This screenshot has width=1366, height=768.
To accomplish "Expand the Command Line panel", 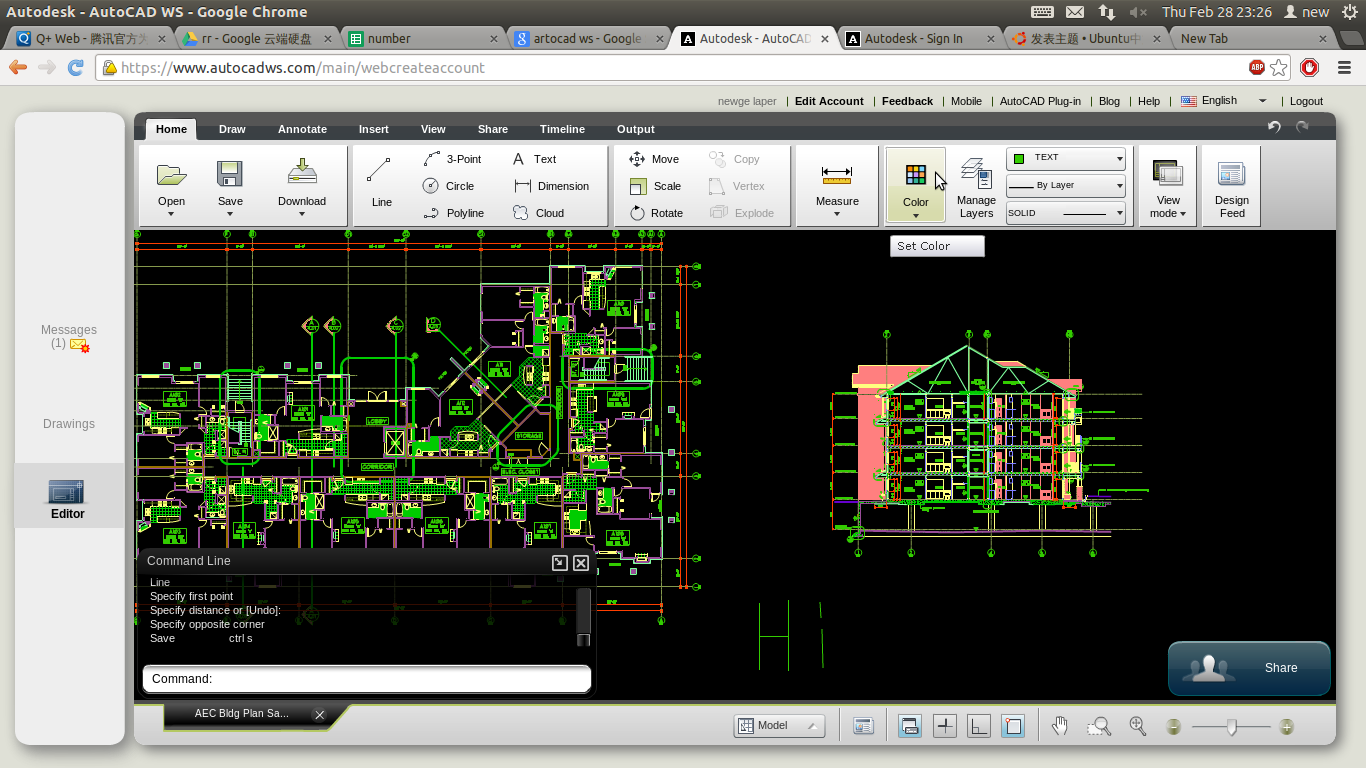I will 560,562.
